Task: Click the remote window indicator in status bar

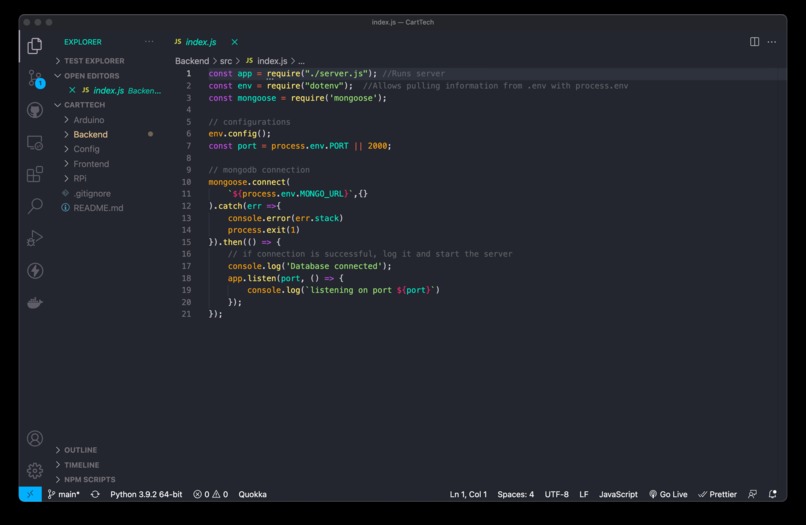Action: (30, 494)
